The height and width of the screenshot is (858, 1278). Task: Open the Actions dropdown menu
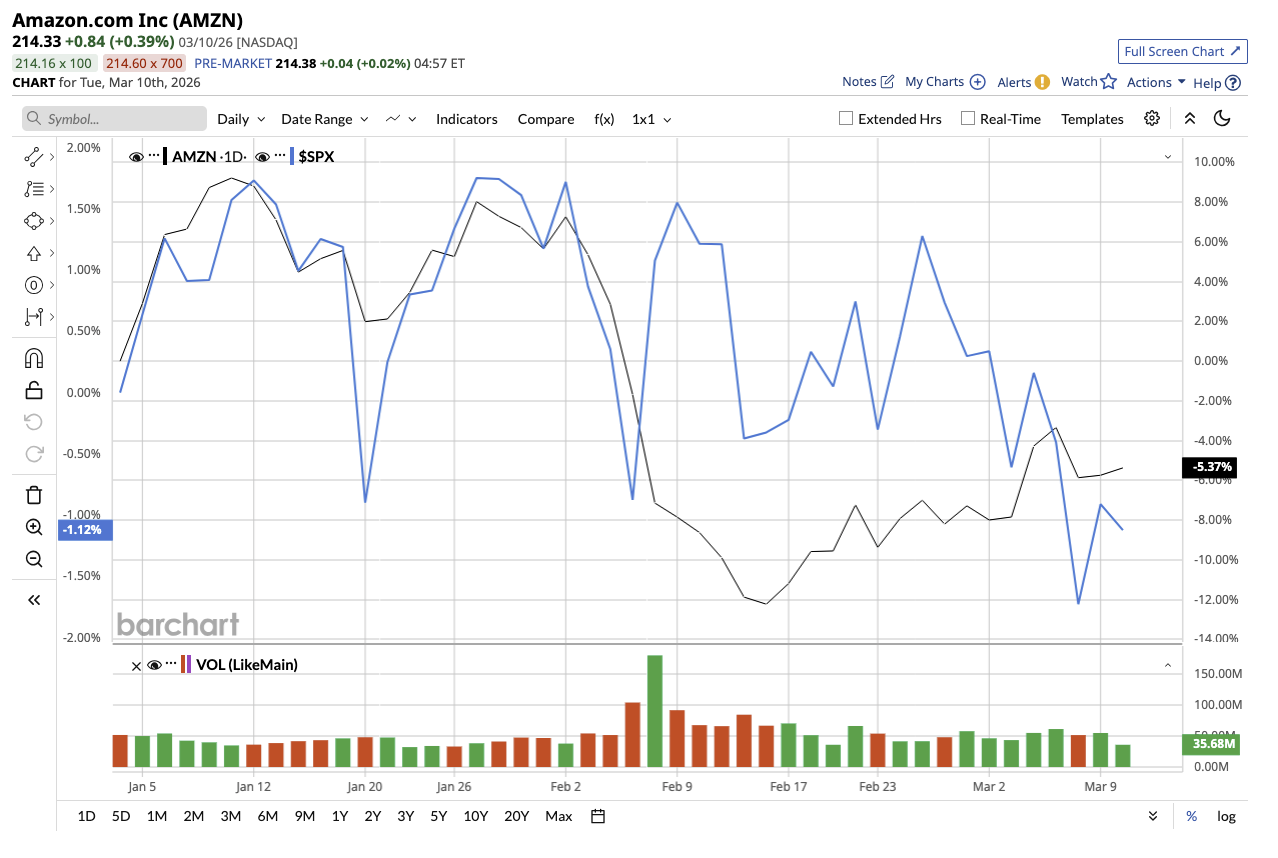[x=1156, y=82]
